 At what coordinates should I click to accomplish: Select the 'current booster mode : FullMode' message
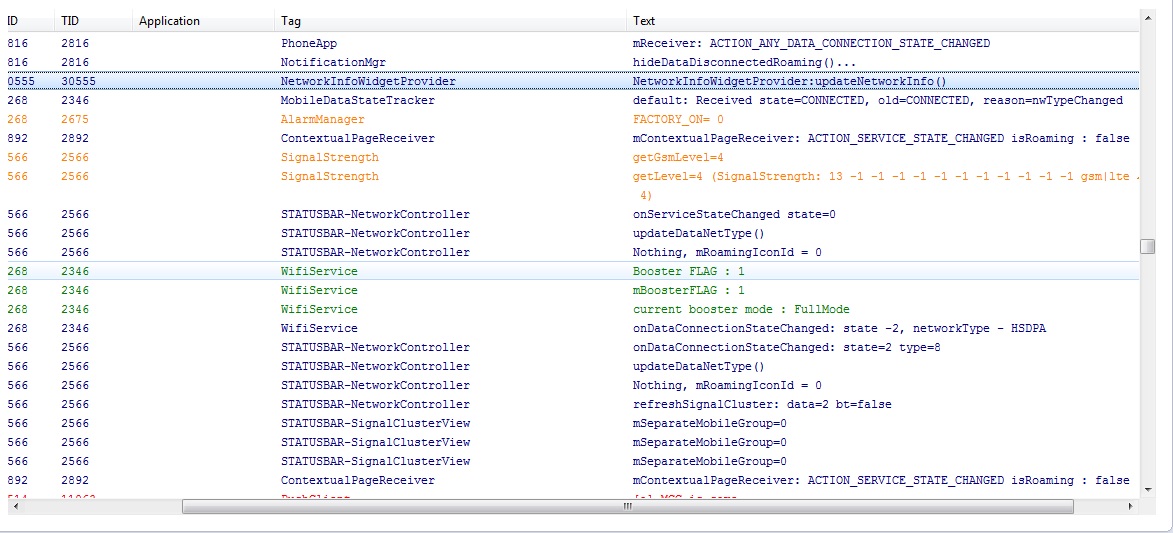click(x=741, y=309)
